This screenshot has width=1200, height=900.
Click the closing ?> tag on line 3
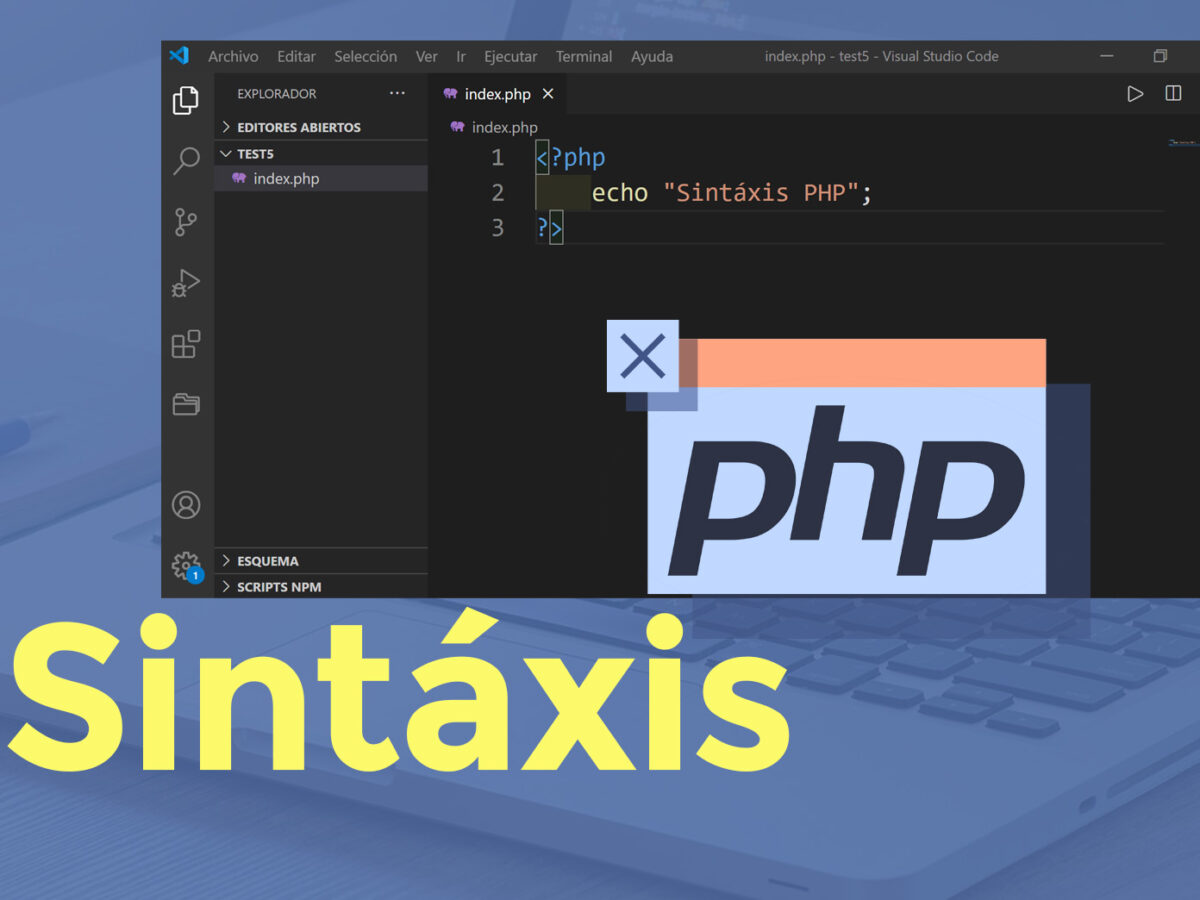click(x=550, y=228)
